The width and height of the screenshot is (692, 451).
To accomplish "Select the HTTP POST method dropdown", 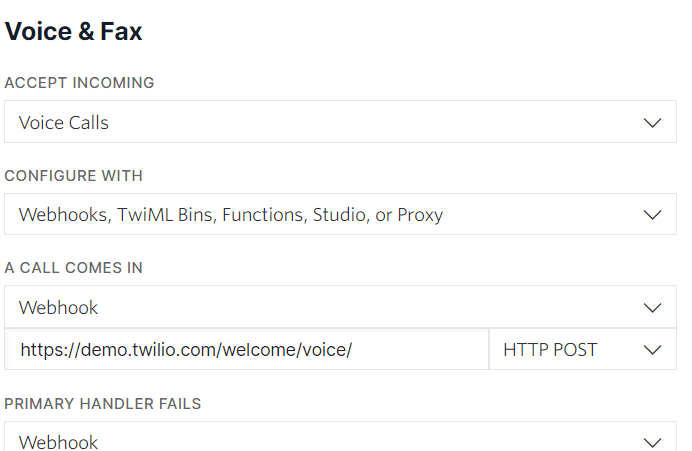I will [582, 350].
